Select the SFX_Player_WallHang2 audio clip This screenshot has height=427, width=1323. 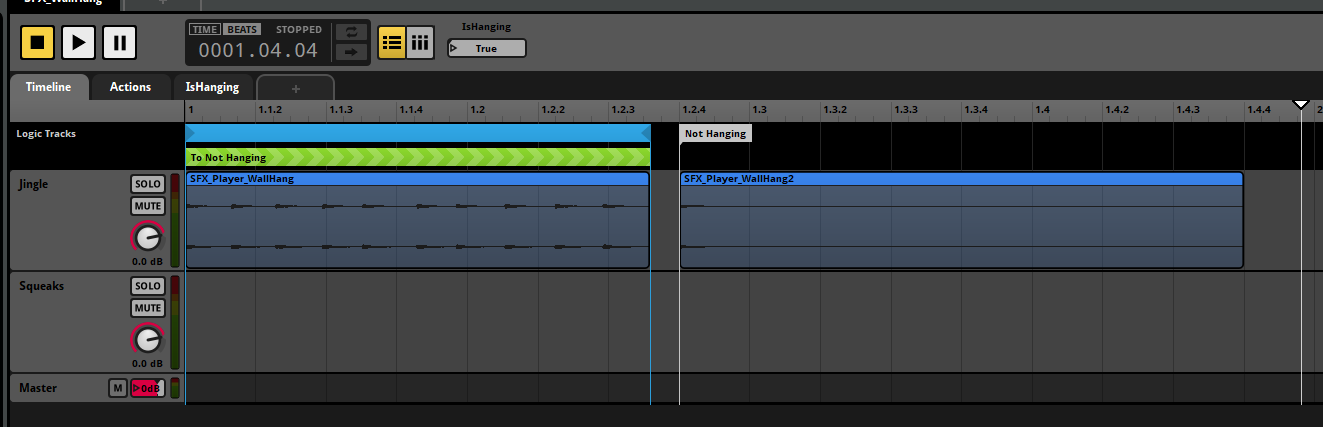point(961,220)
